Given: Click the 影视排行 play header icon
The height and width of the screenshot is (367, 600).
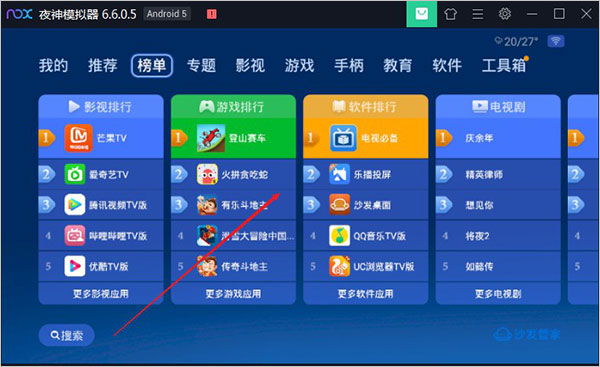Looking at the screenshot, I should pyautogui.click(x=74, y=106).
